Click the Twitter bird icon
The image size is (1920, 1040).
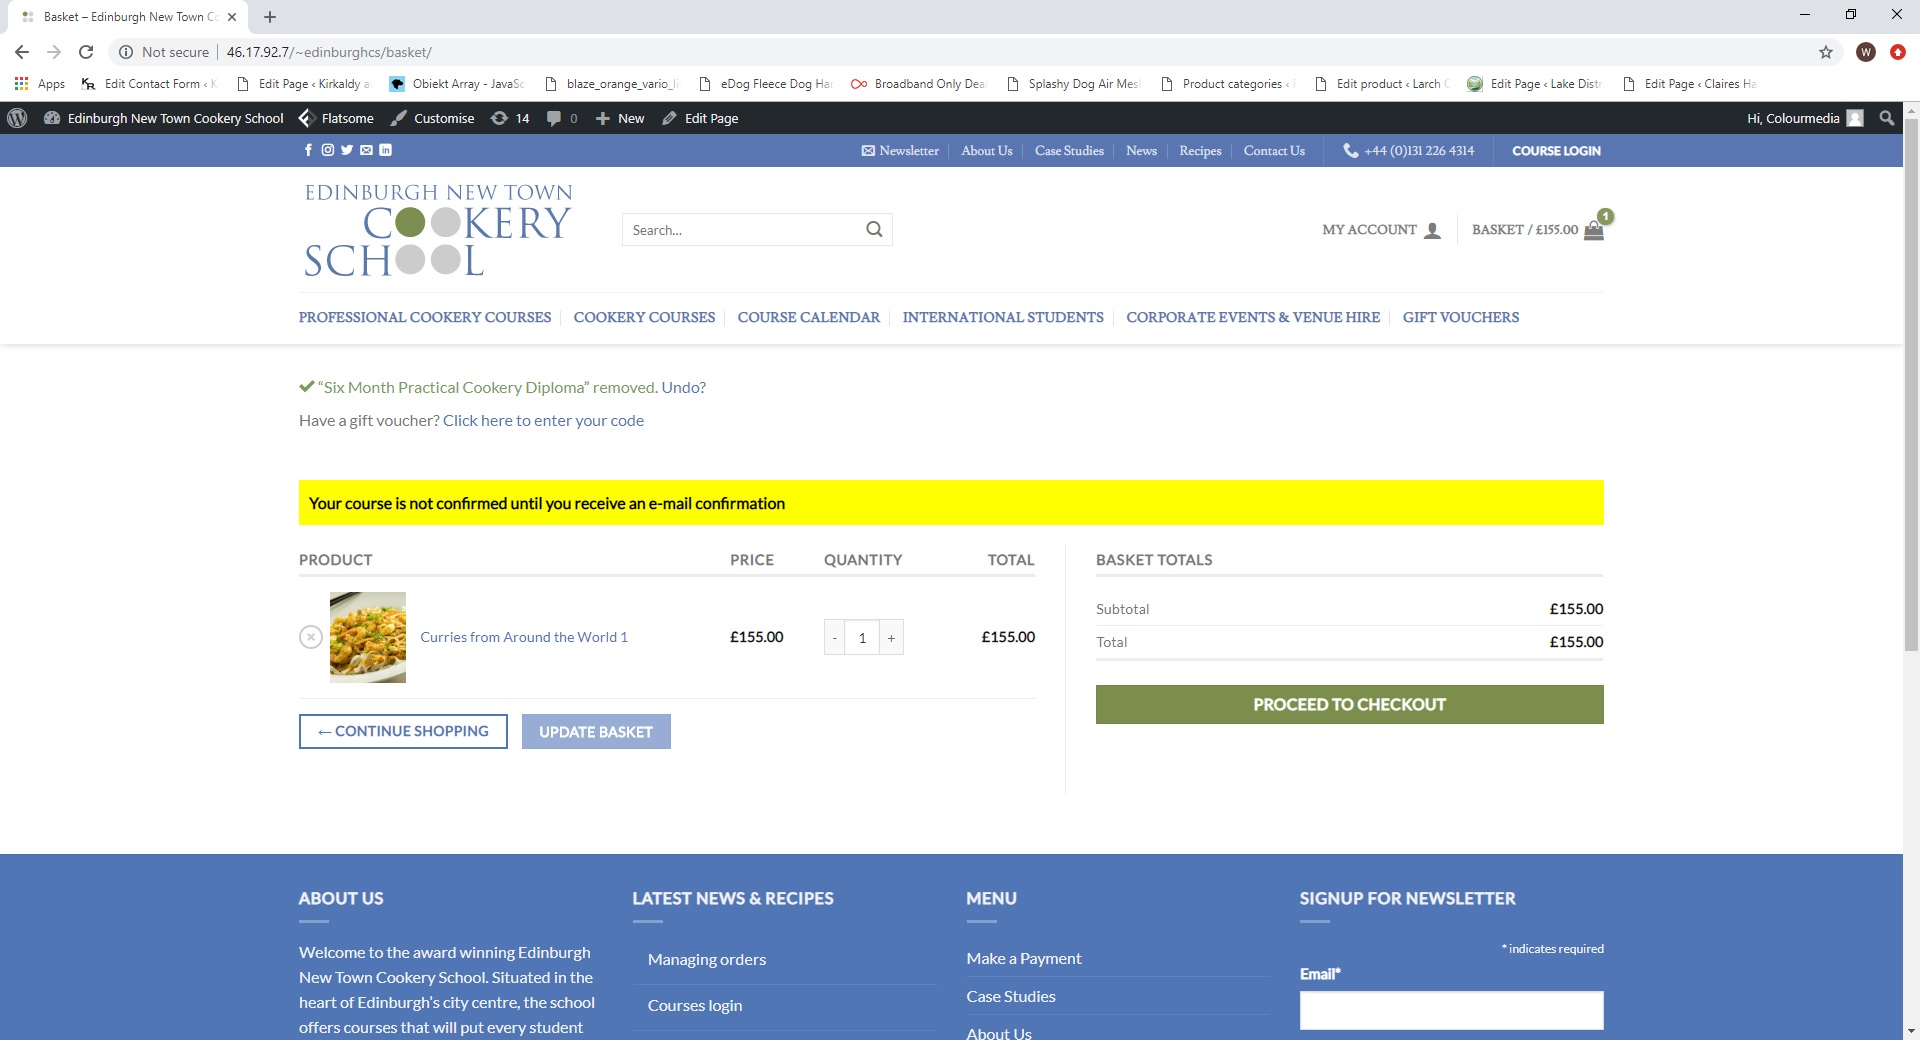coord(347,150)
